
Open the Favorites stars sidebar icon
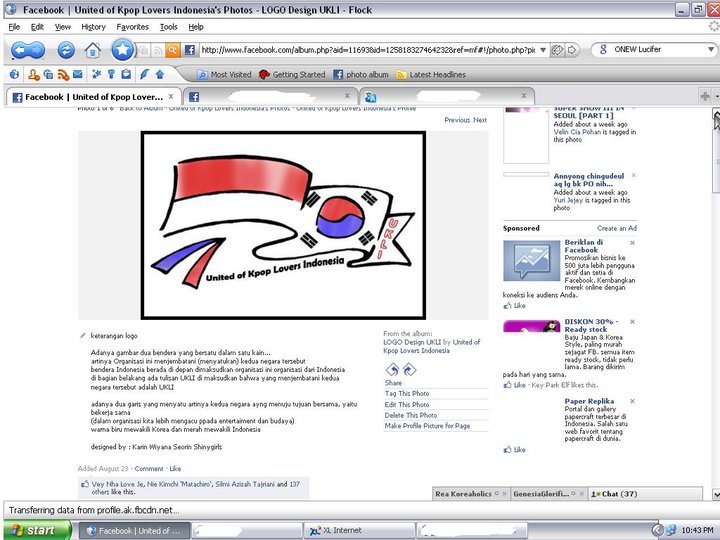coord(96,74)
